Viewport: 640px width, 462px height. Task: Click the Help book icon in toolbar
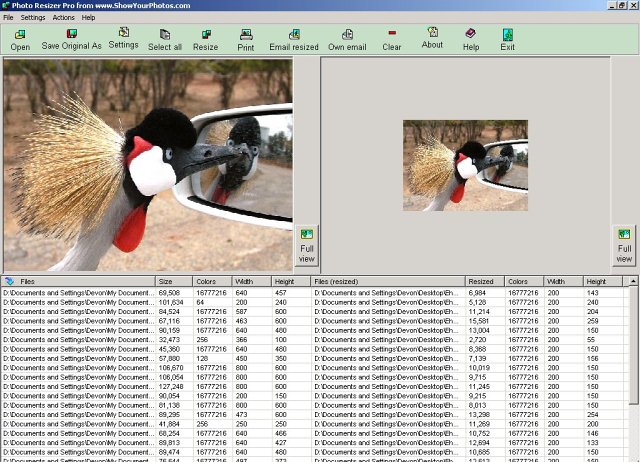pyautogui.click(x=471, y=33)
